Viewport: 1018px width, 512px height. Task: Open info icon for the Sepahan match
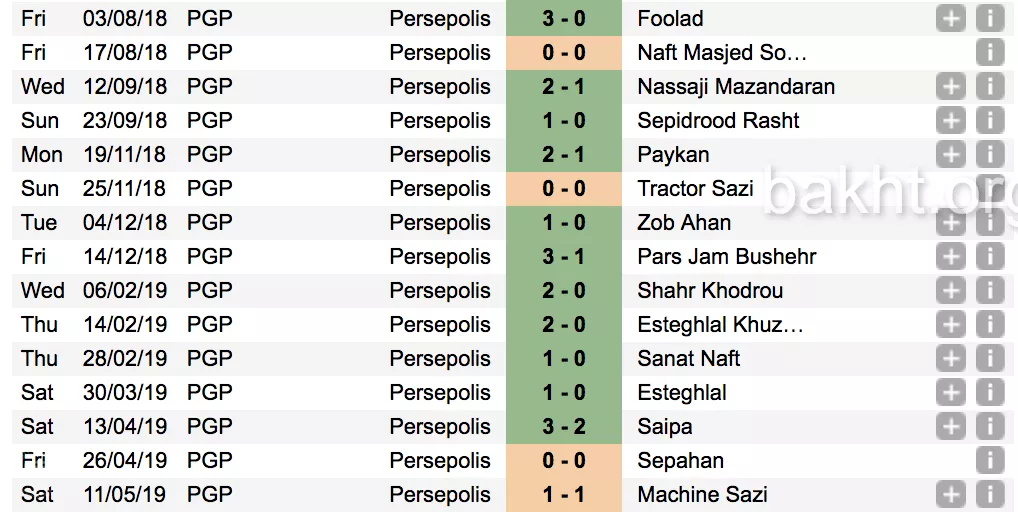tap(989, 460)
